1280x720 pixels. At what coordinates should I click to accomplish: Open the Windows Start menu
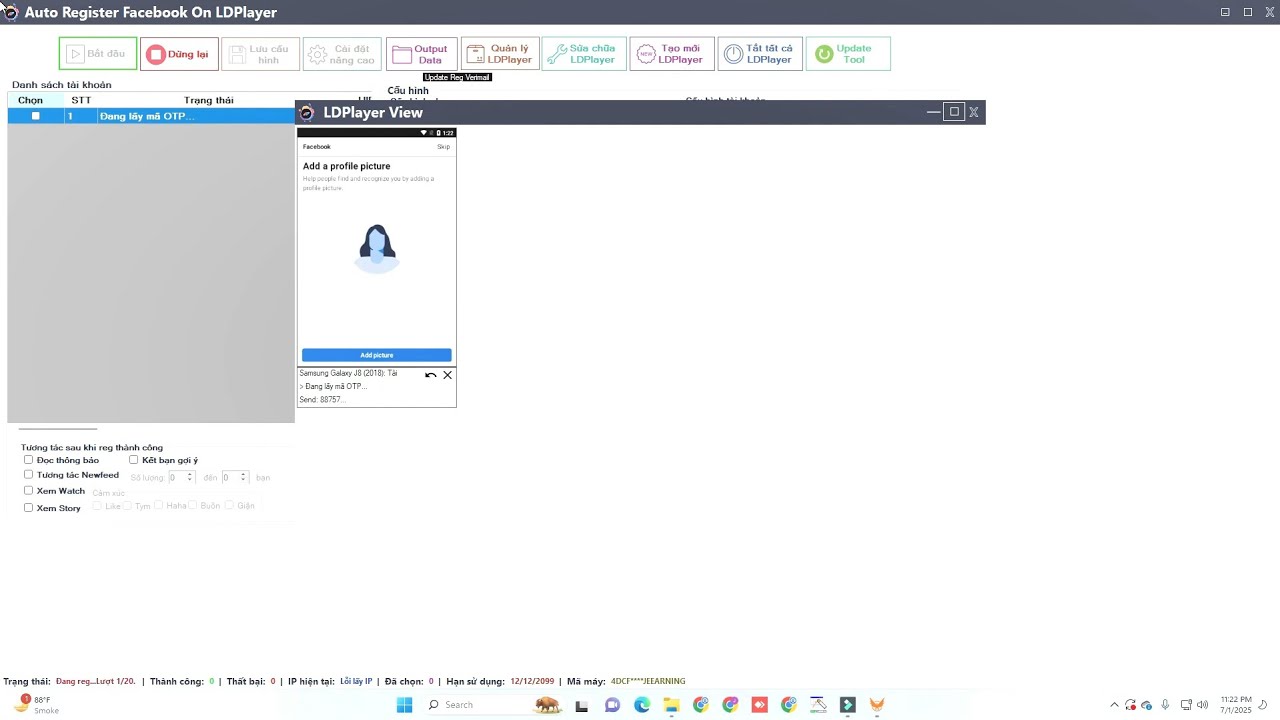(404, 705)
